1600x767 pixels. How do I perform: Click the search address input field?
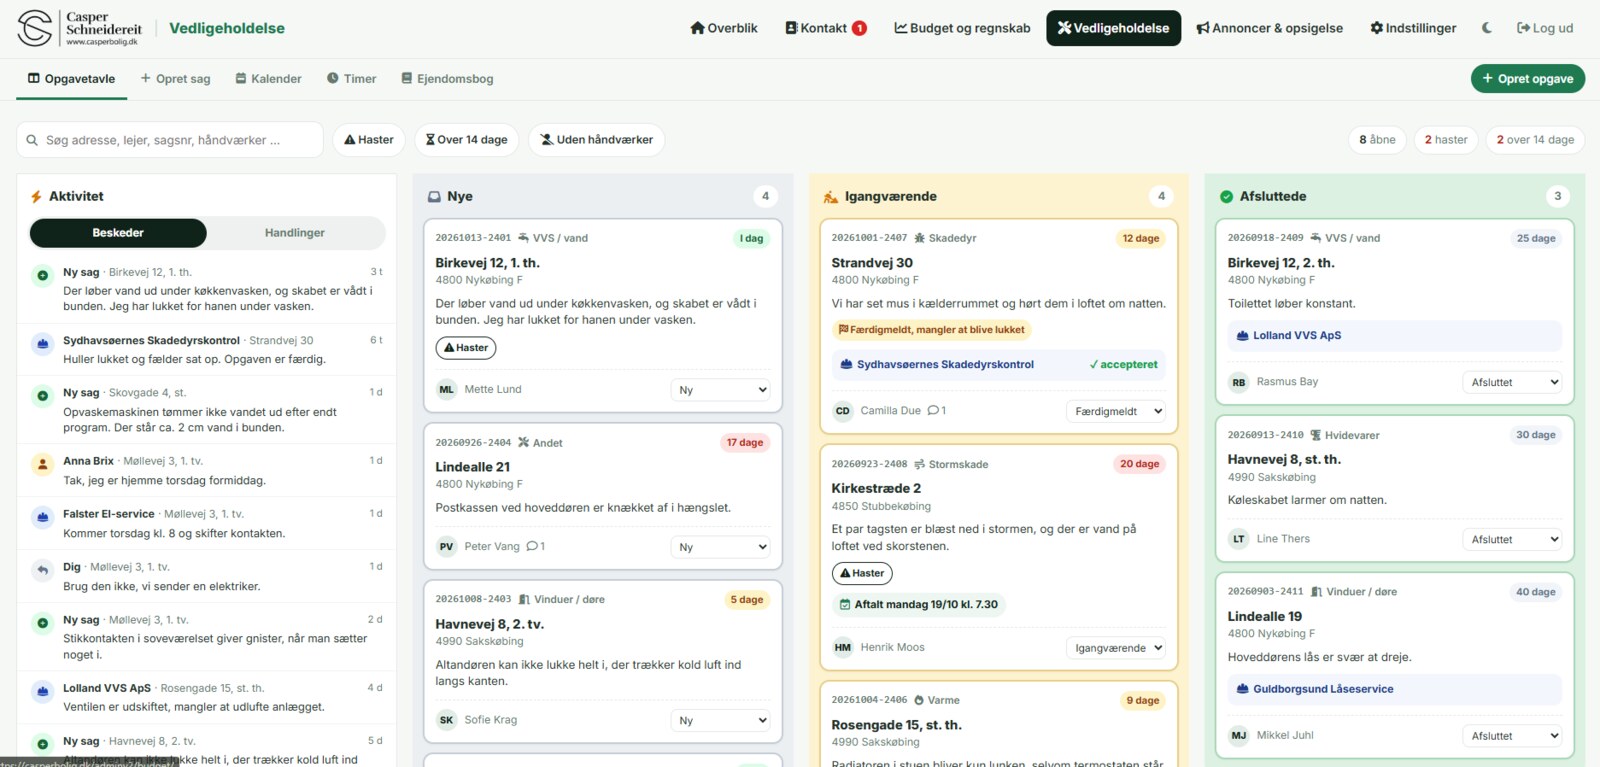(170, 140)
